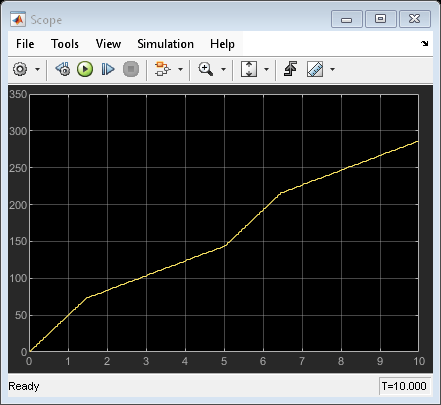The height and width of the screenshot is (405, 441).
Task: Select the Zoom magnifier tool
Action: pos(206,69)
